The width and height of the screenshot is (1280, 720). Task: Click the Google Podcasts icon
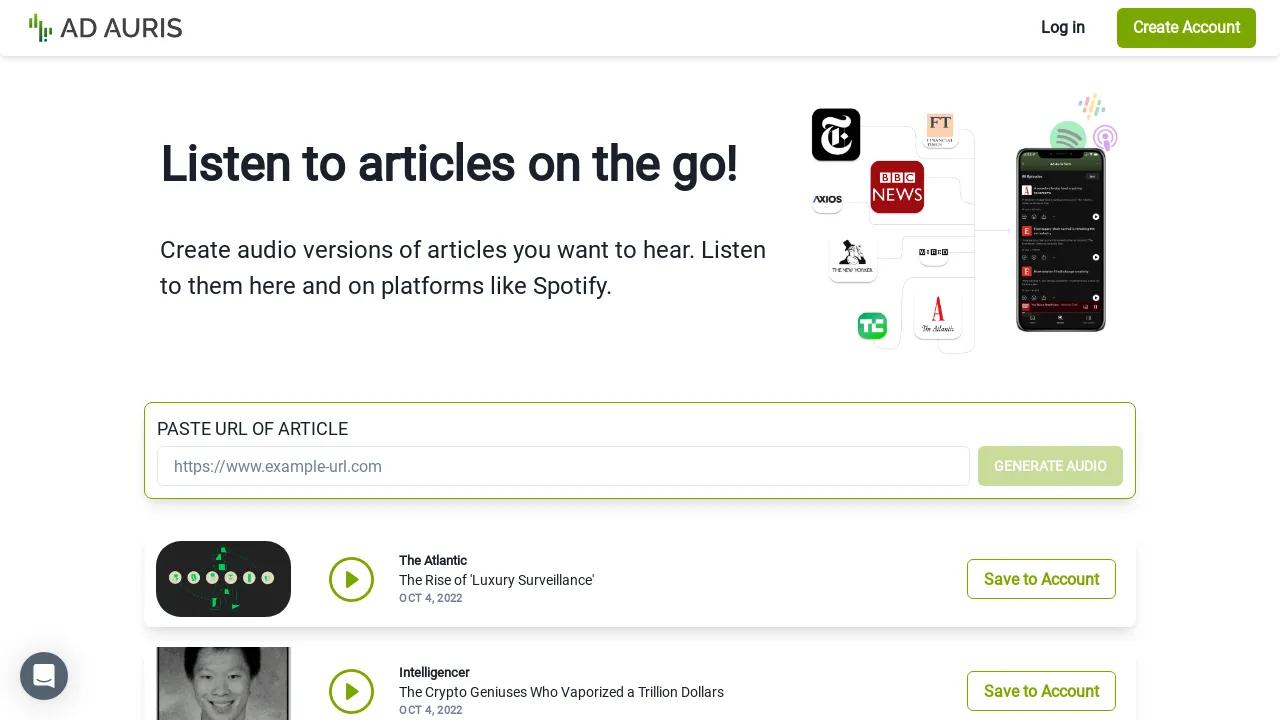coord(1091,106)
